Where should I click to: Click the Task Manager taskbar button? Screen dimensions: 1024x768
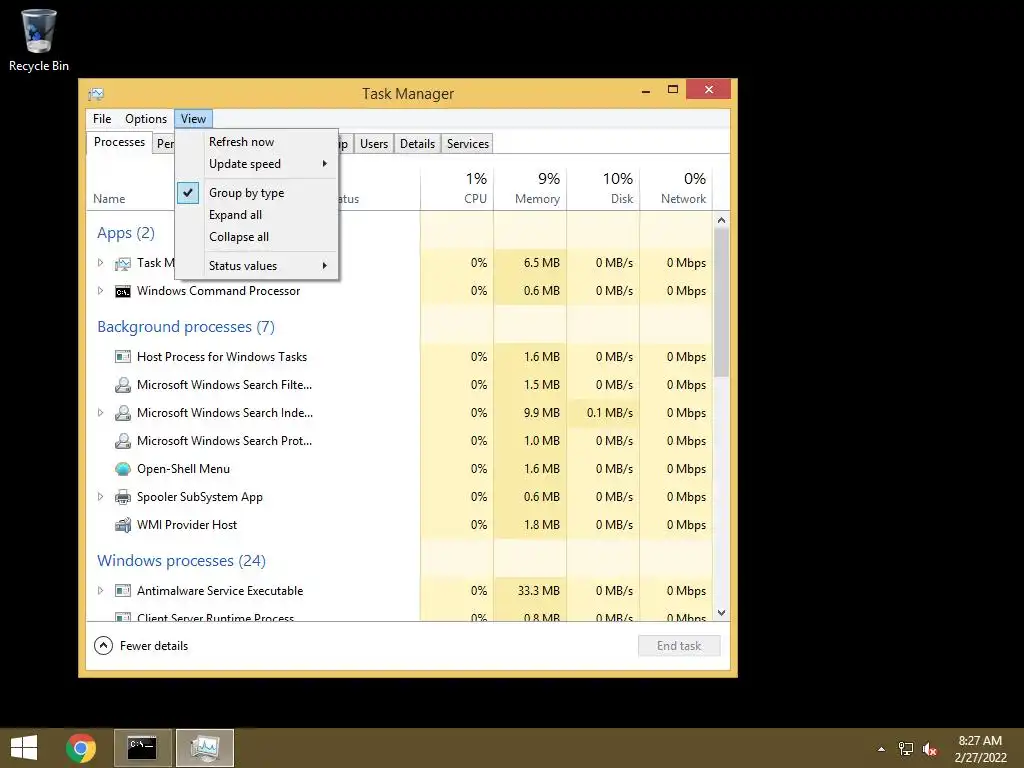[205, 748]
